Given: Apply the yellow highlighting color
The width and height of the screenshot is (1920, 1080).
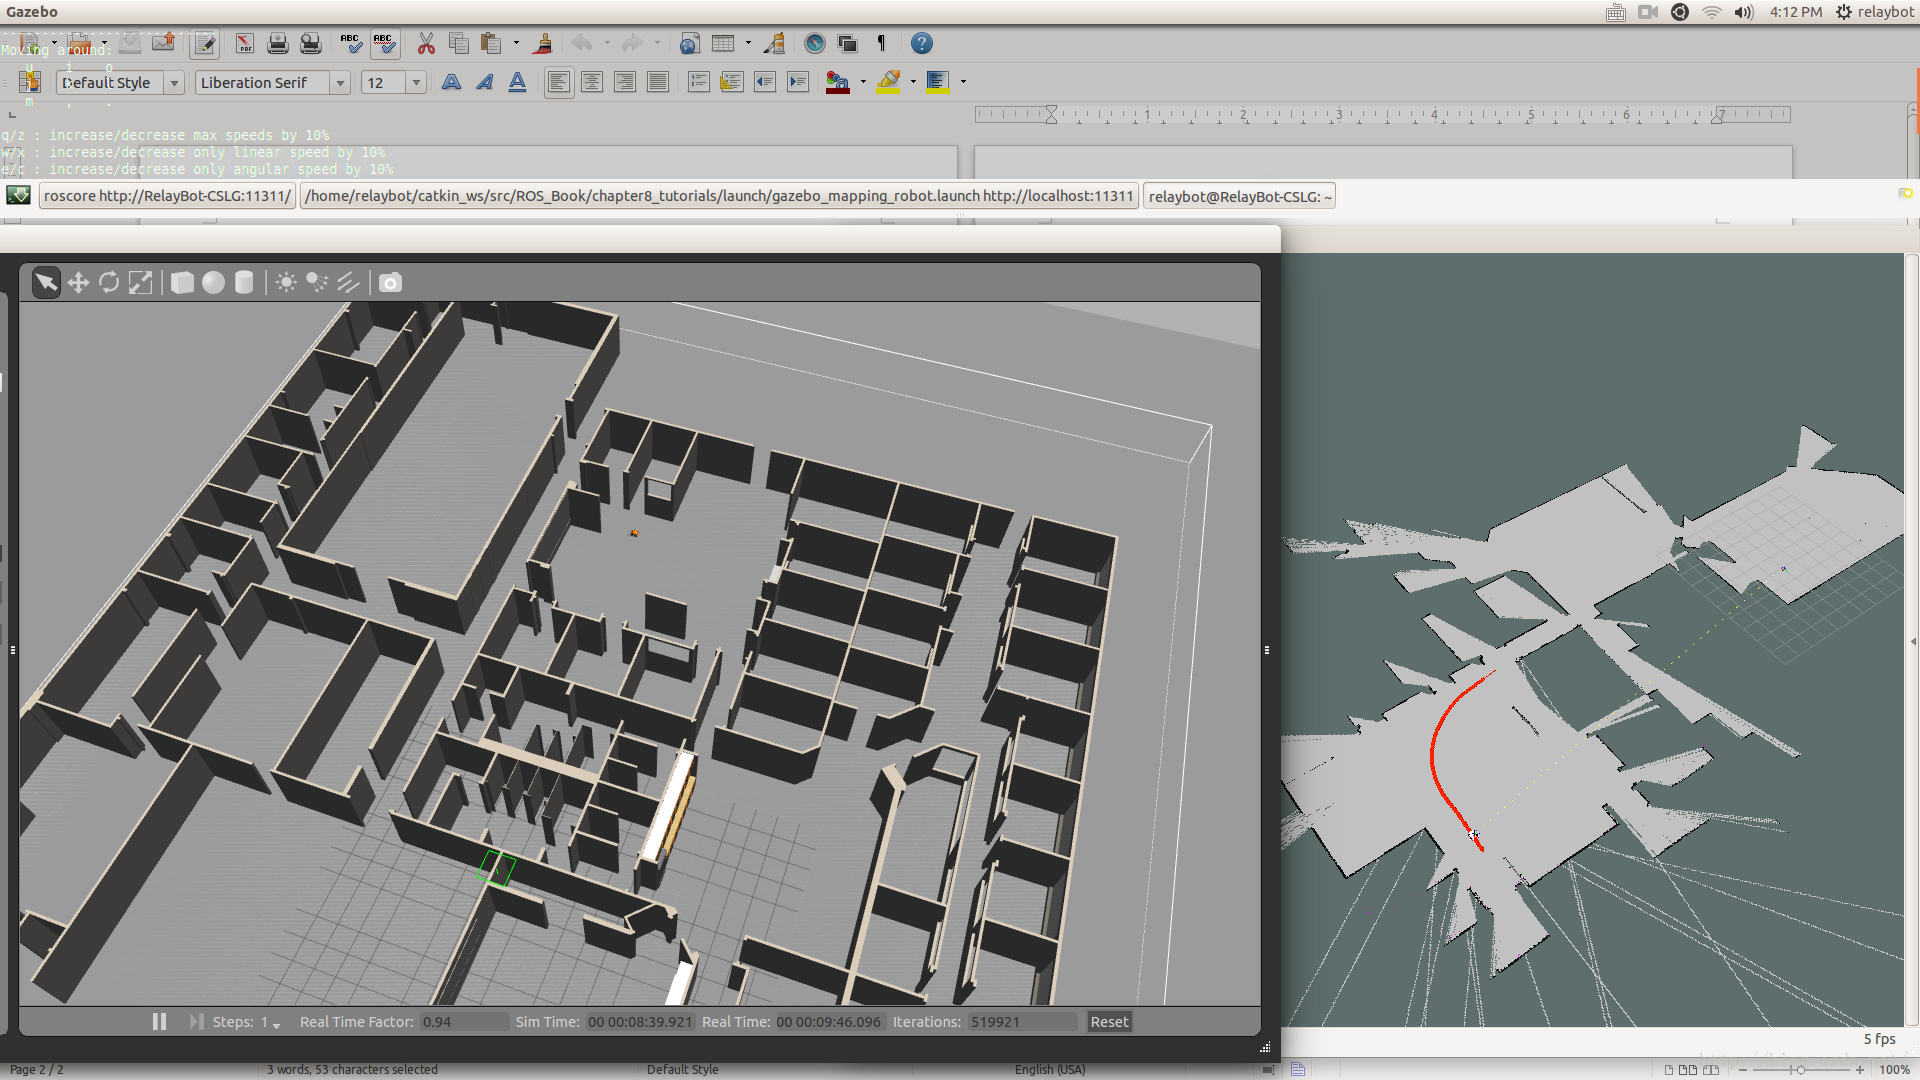Looking at the screenshot, I should pyautogui.click(x=888, y=82).
